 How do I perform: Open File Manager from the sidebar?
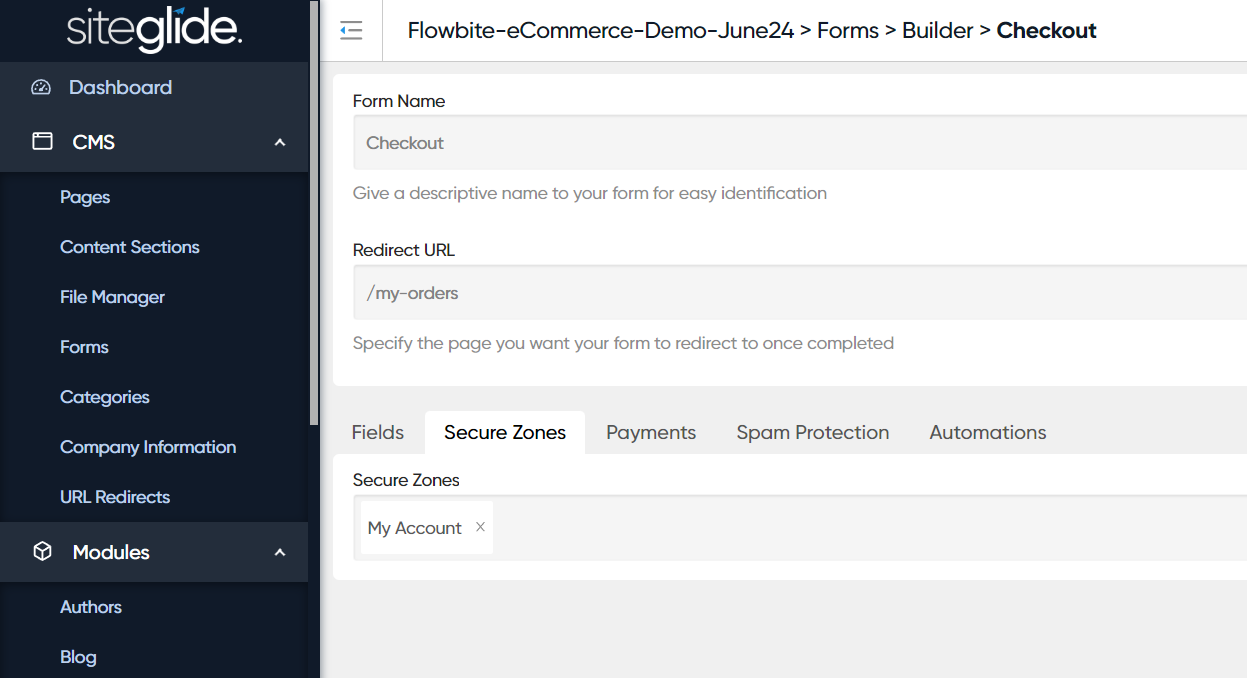pyautogui.click(x=112, y=297)
